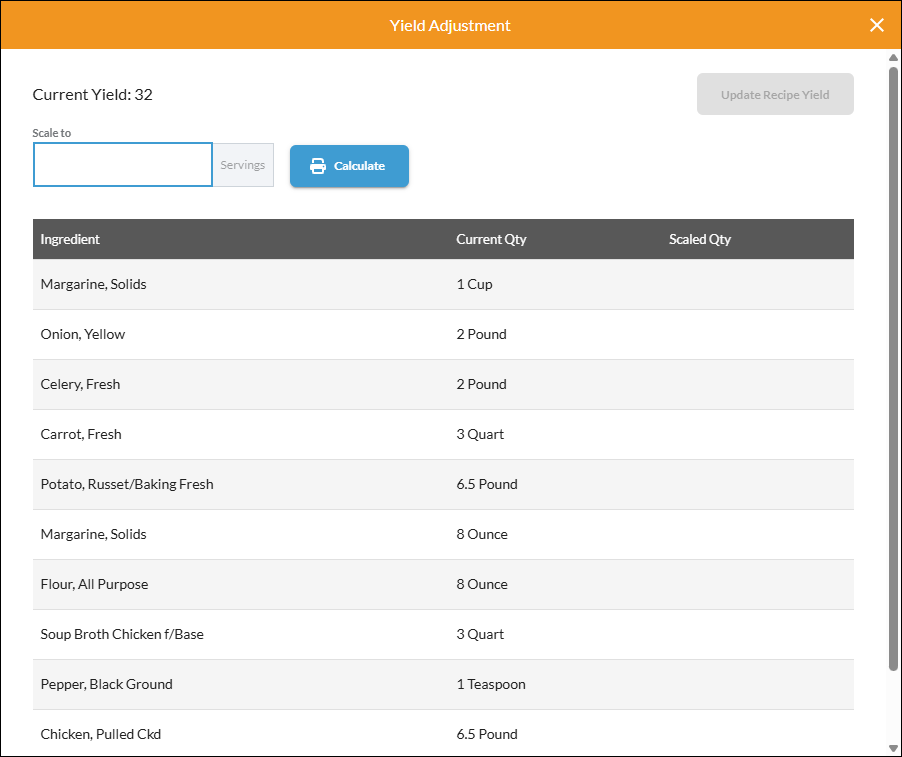This screenshot has height=757, width=902.
Task: Select the Pepper, Black Ground row
Action: [106, 684]
